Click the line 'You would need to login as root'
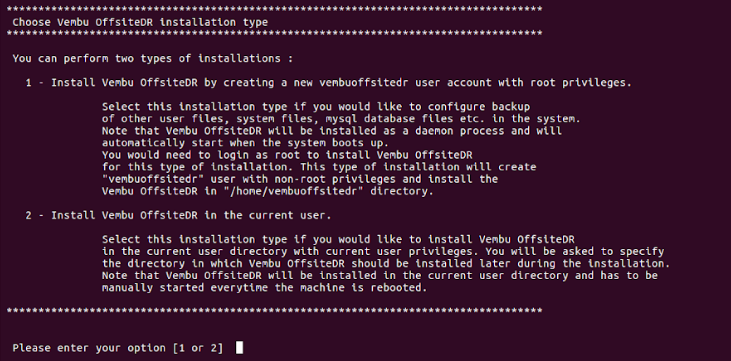 pyautogui.click(x=287, y=155)
